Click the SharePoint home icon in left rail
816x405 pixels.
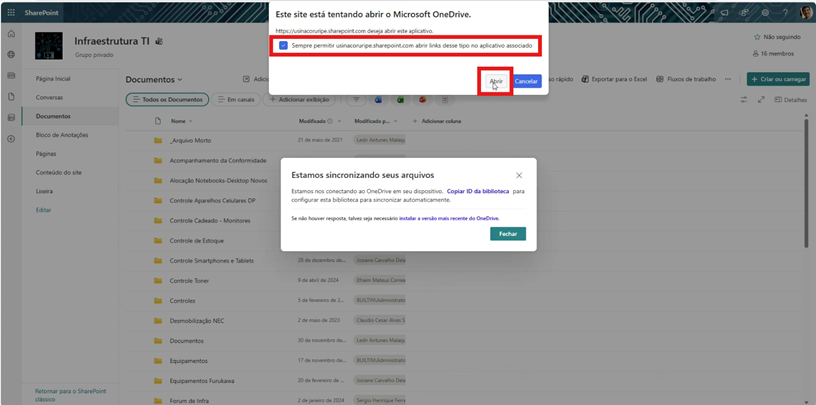[x=11, y=34]
